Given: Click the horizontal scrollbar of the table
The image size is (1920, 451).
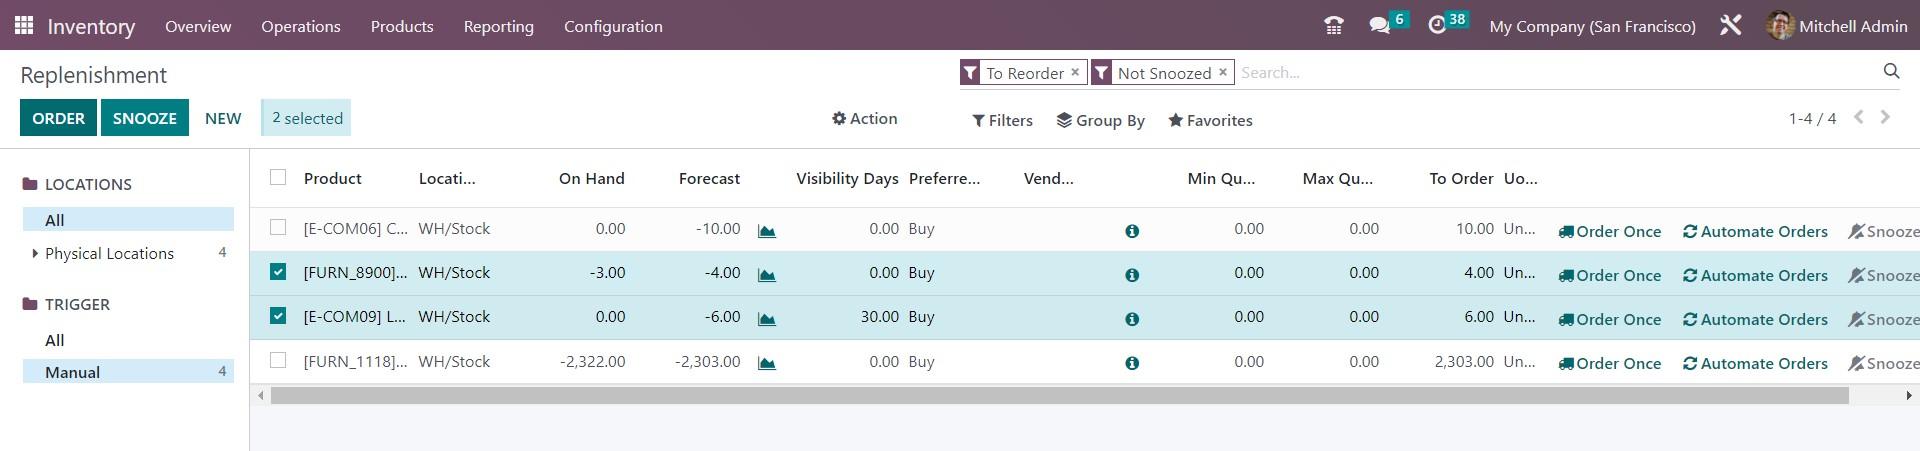Looking at the screenshot, I should click(1059, 395).
